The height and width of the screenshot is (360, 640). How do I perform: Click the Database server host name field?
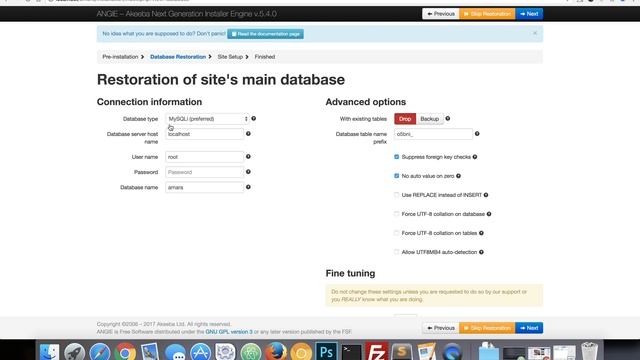(204, 134)
